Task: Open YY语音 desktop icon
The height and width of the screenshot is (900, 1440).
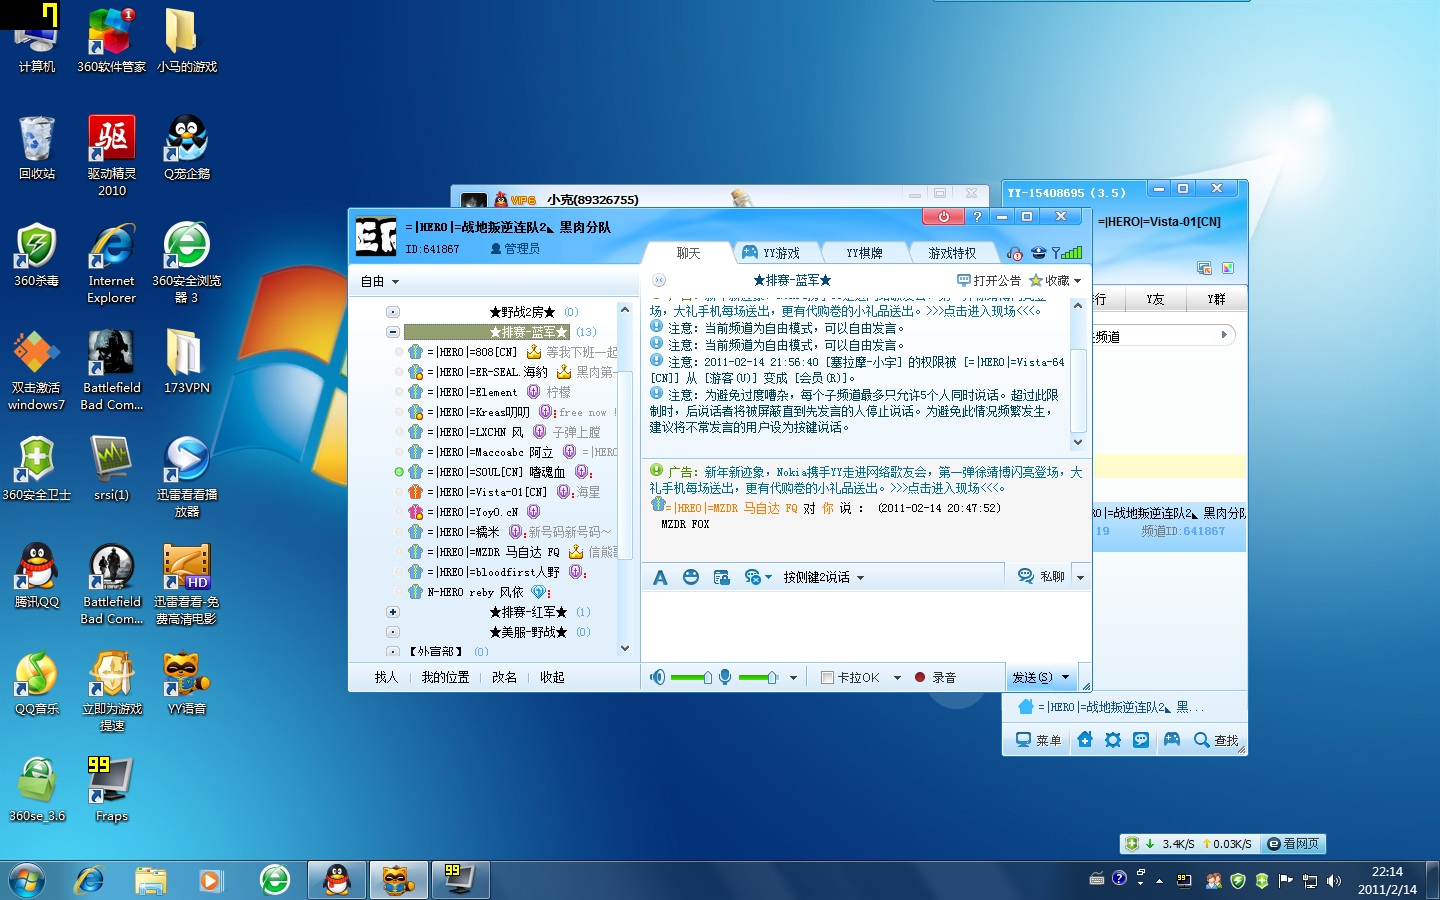Action: coord(187,684)
